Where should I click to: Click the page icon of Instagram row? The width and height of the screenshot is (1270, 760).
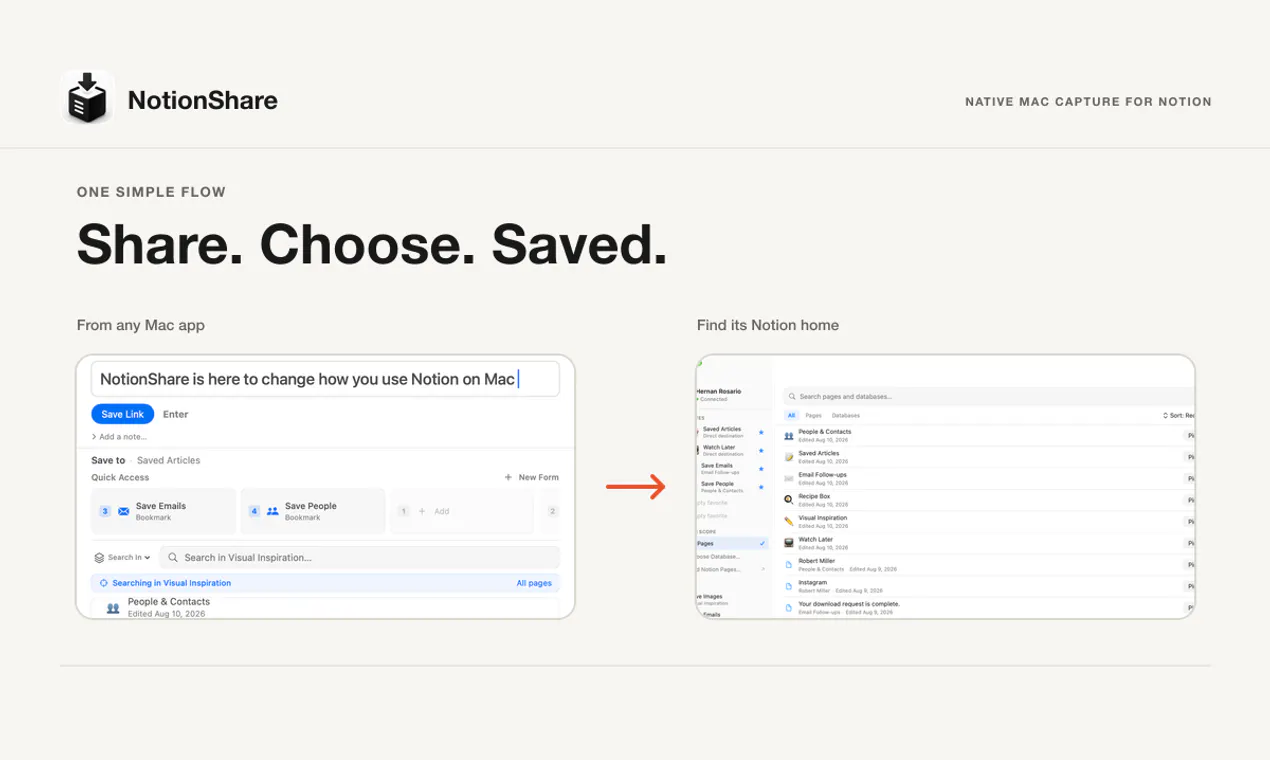[x=789, y=586]
